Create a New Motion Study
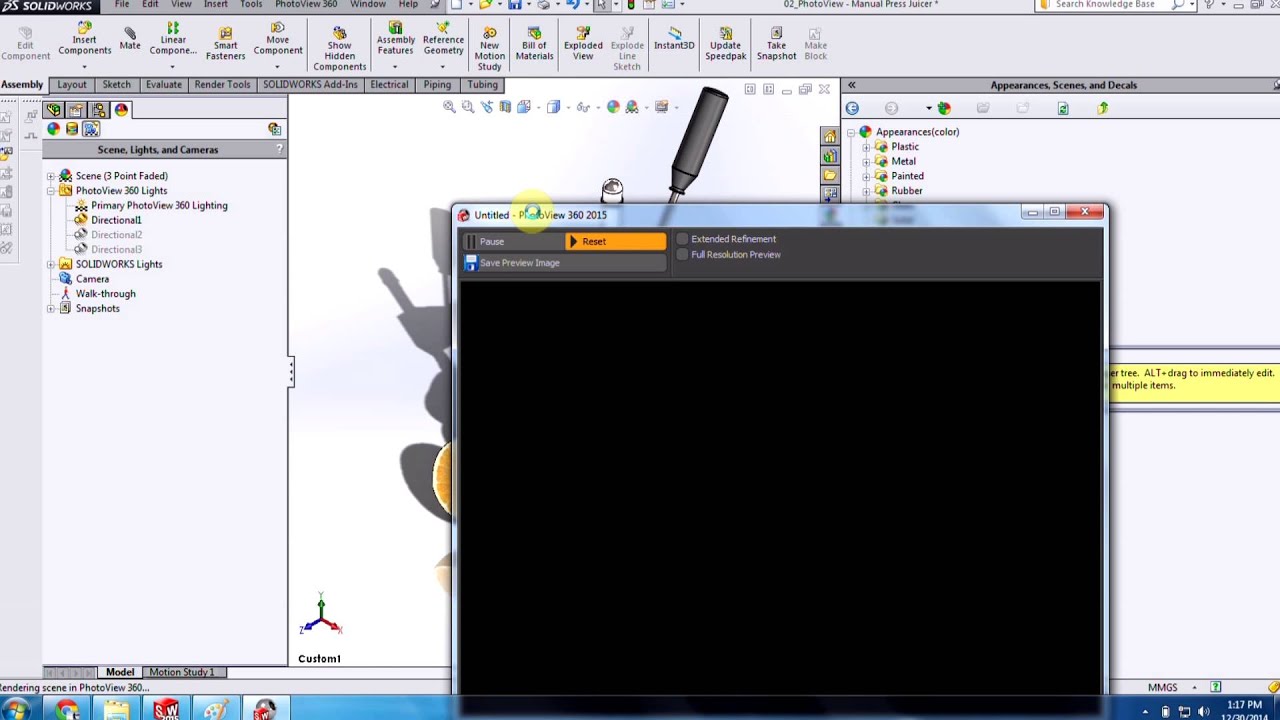1280x720 pixels. [x=490, y=49]
